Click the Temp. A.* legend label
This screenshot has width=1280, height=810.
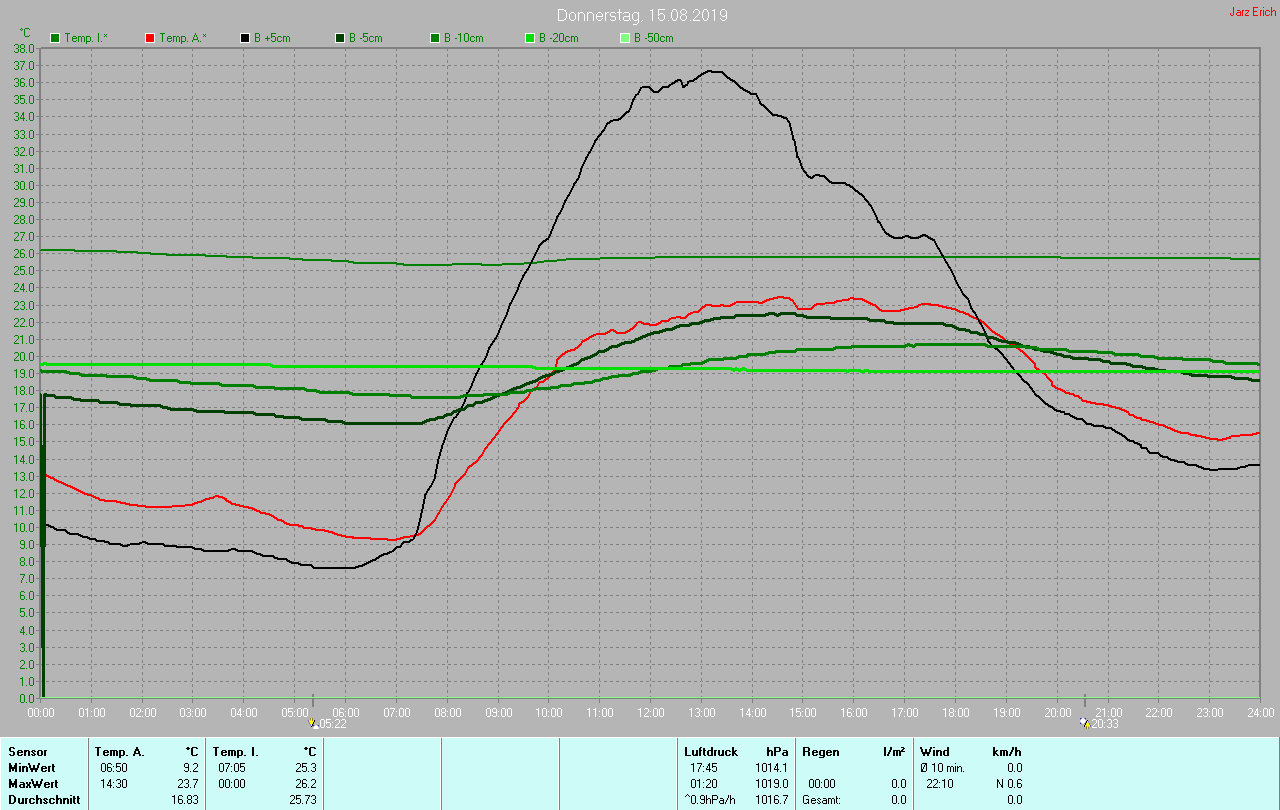[183, 38]
